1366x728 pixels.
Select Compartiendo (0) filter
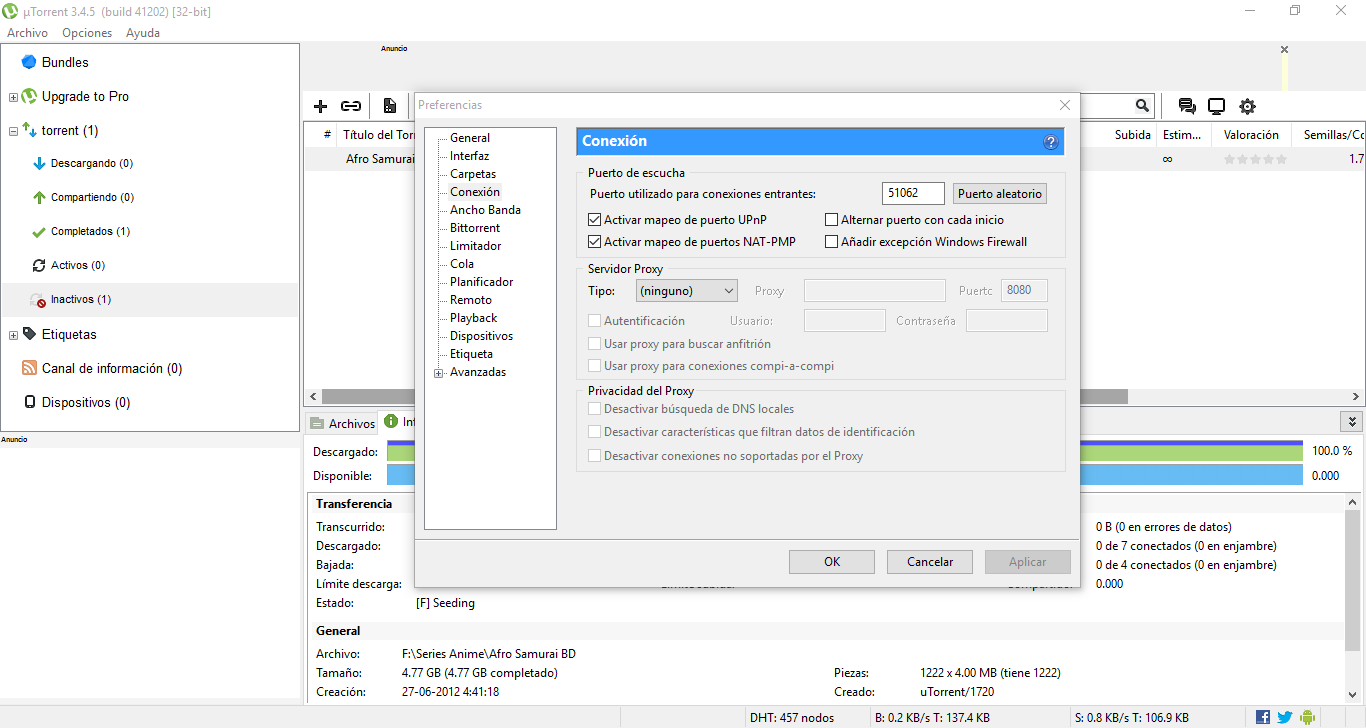click(92, 197)
